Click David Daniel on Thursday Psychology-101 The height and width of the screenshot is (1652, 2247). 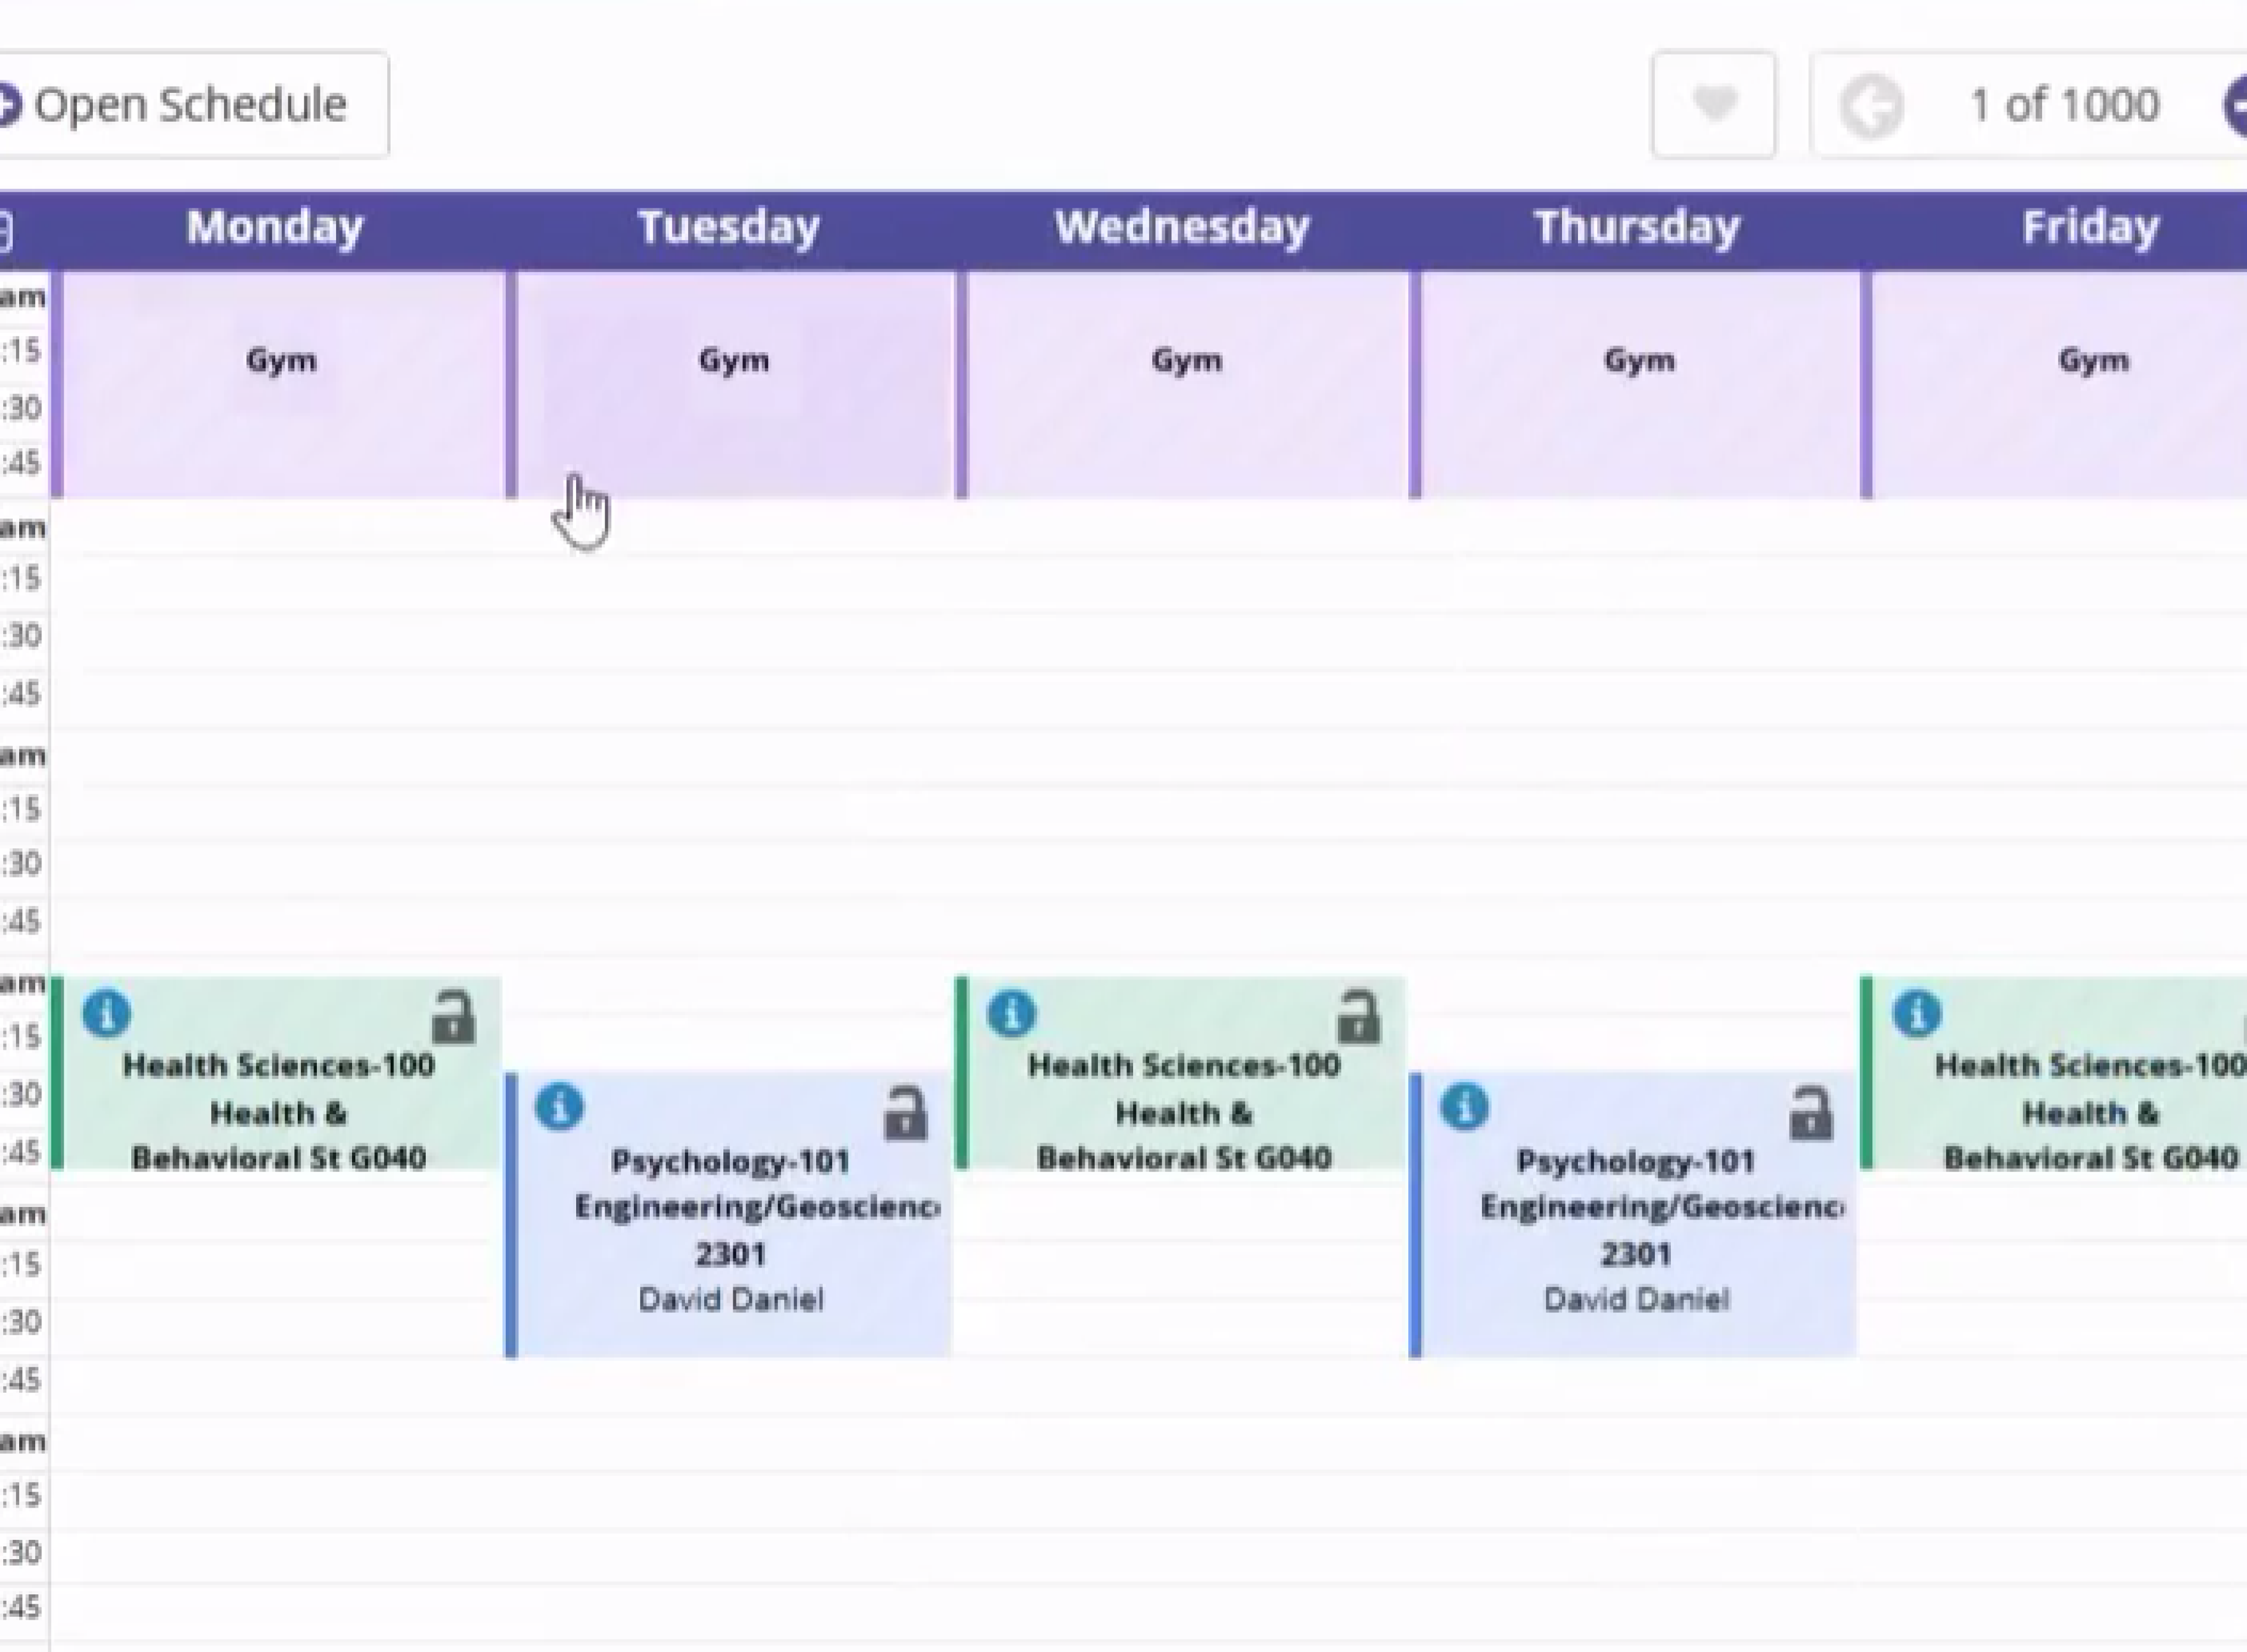(1636, 1299)
